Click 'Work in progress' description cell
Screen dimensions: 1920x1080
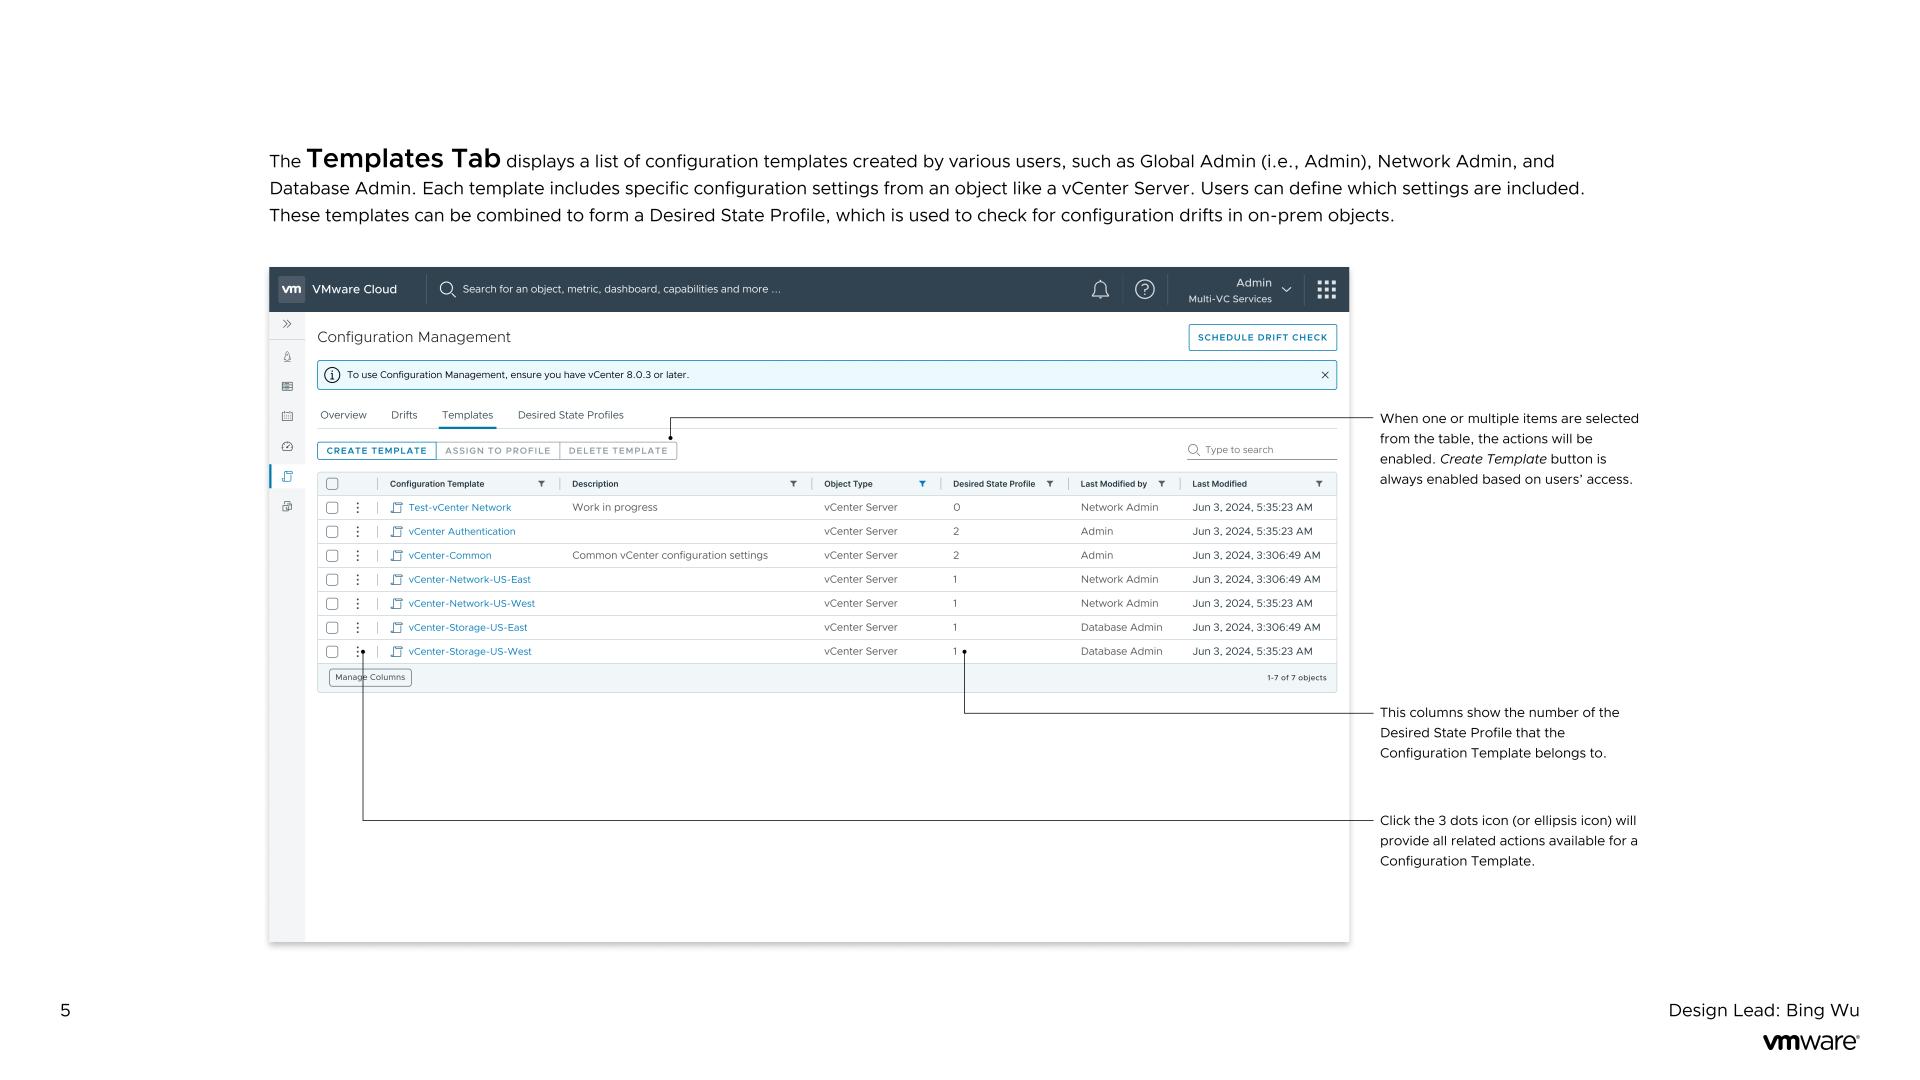615,507
